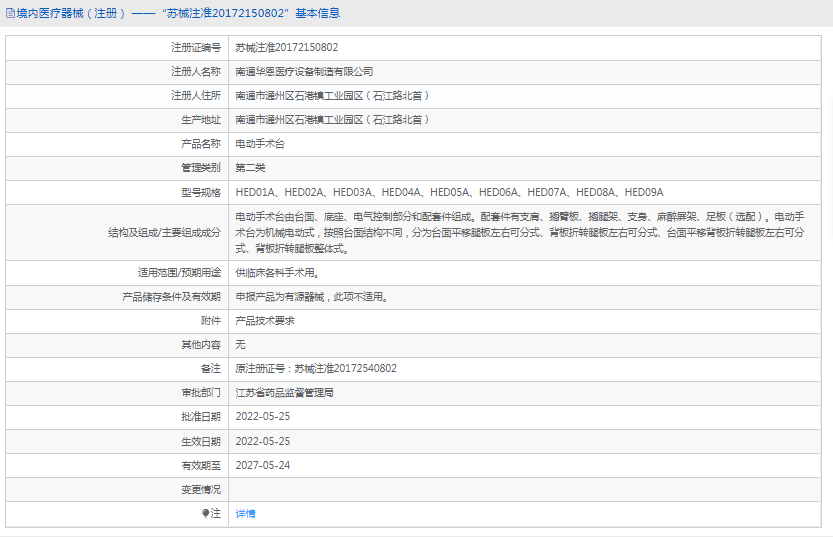The image size is (833, 537).
Task: Click the 型号规格 label
Action: tap(201, 192)
